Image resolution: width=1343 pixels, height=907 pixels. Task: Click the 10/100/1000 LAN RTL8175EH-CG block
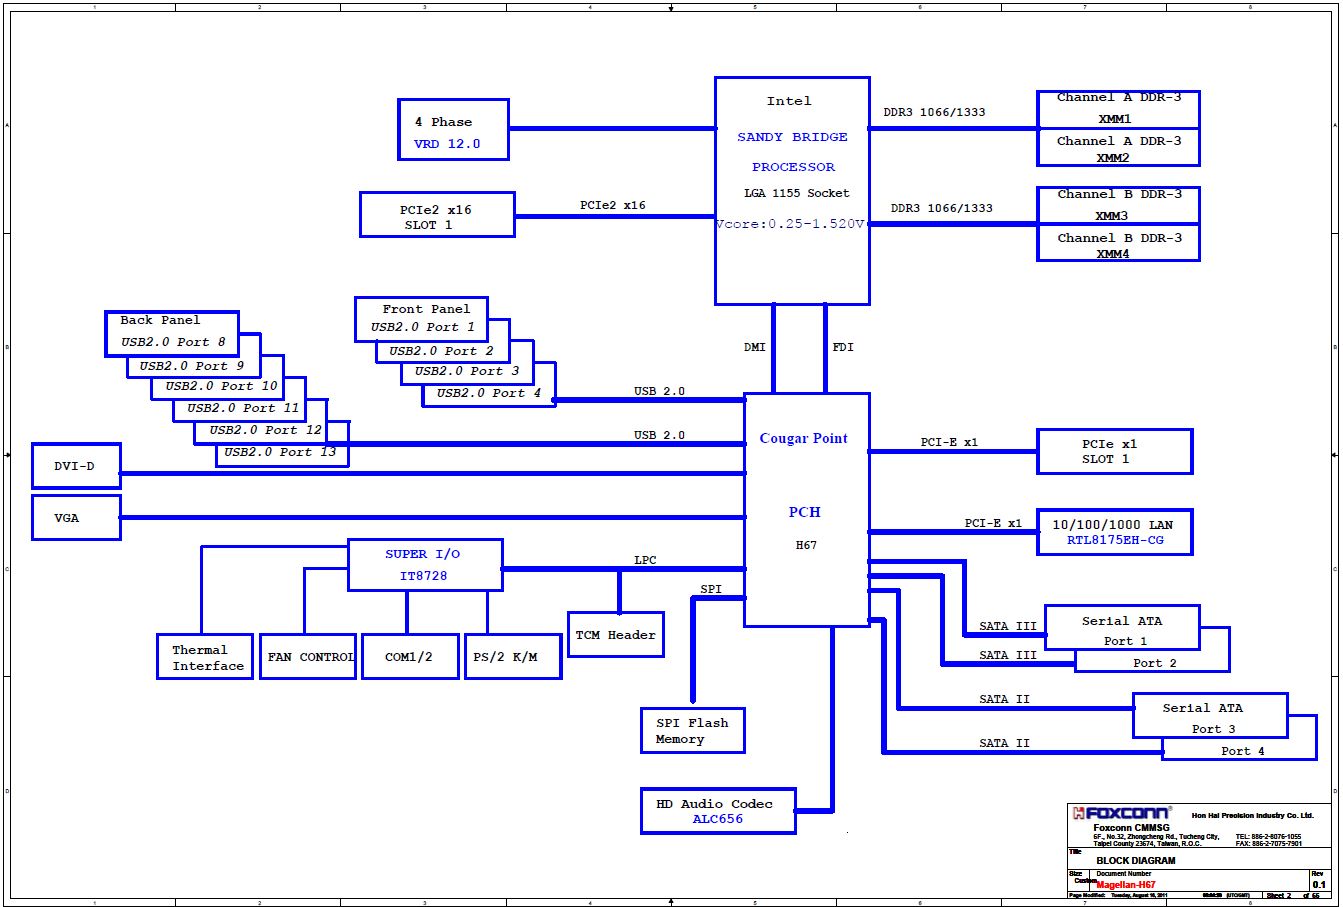coord(1115,532)
